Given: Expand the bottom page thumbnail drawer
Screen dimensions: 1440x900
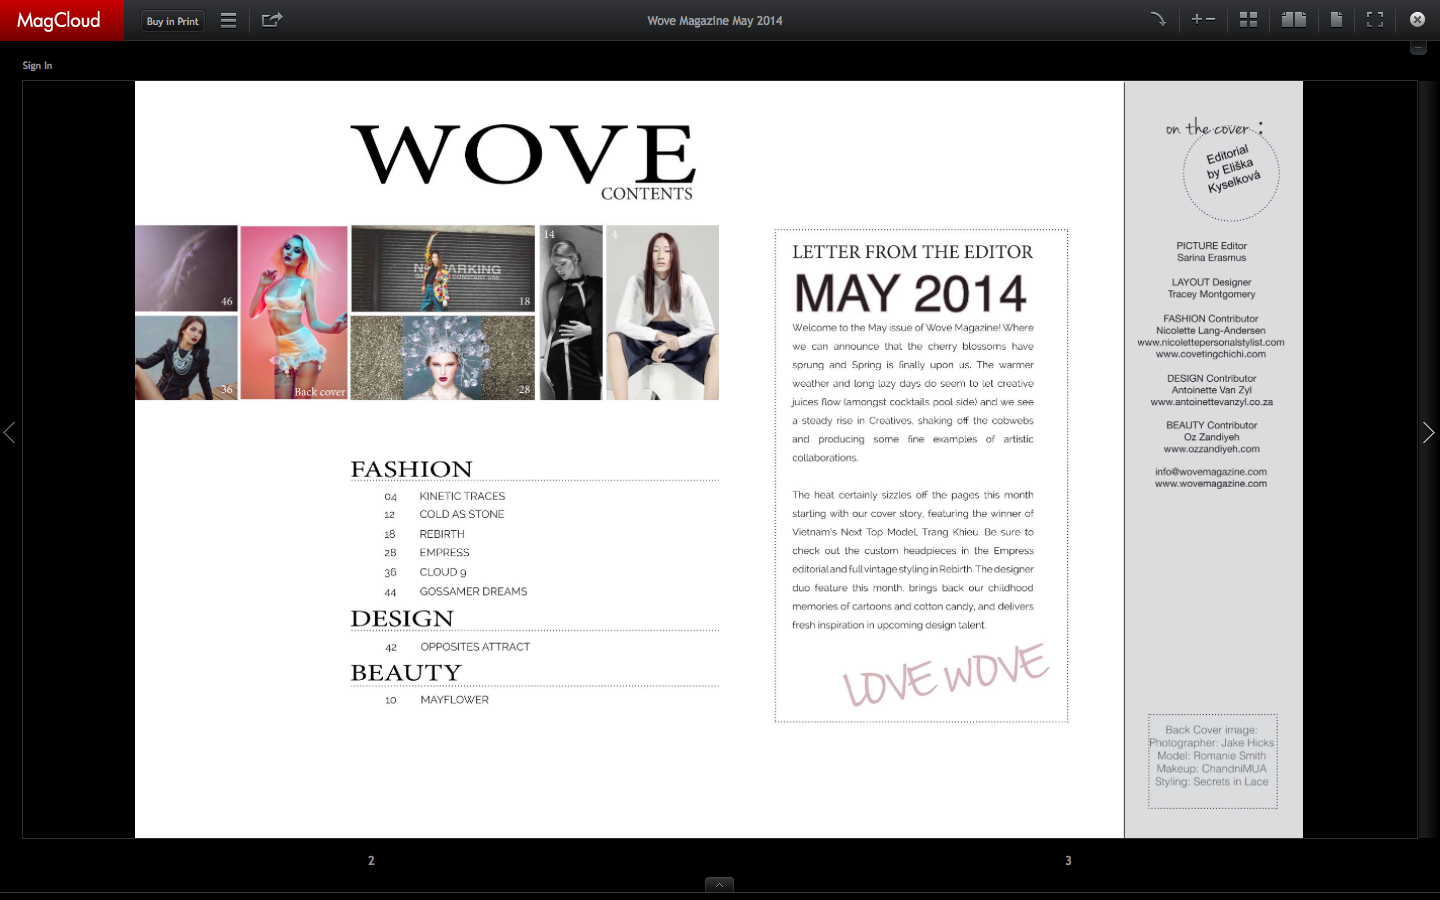Looking at the screenshot, I should coord(719,884).
